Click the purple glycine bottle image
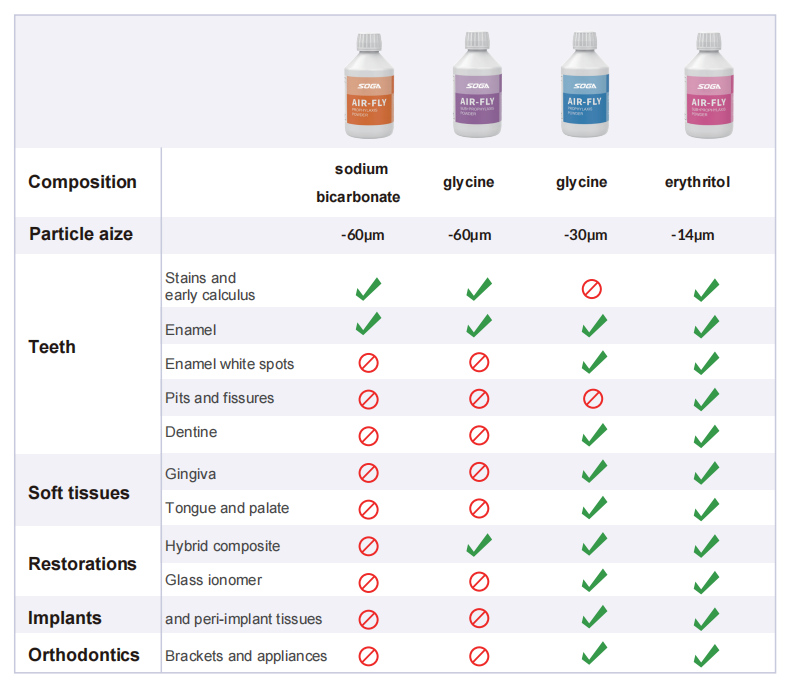Image resolution: width=793 pixels, height=685 pixels. pos(477,84)
